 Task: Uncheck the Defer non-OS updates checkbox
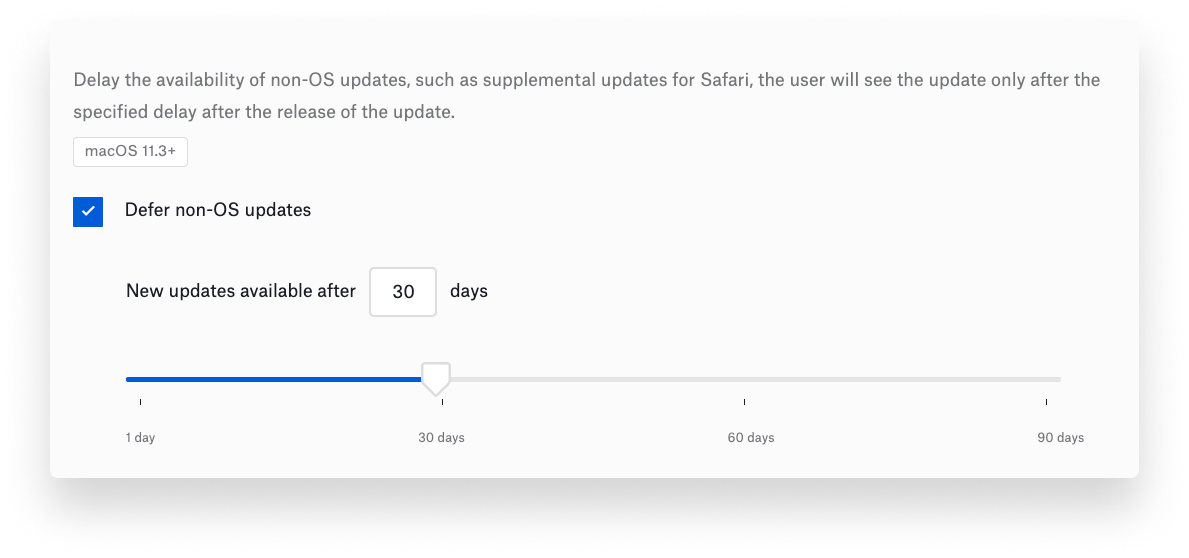tap(88, 211)
